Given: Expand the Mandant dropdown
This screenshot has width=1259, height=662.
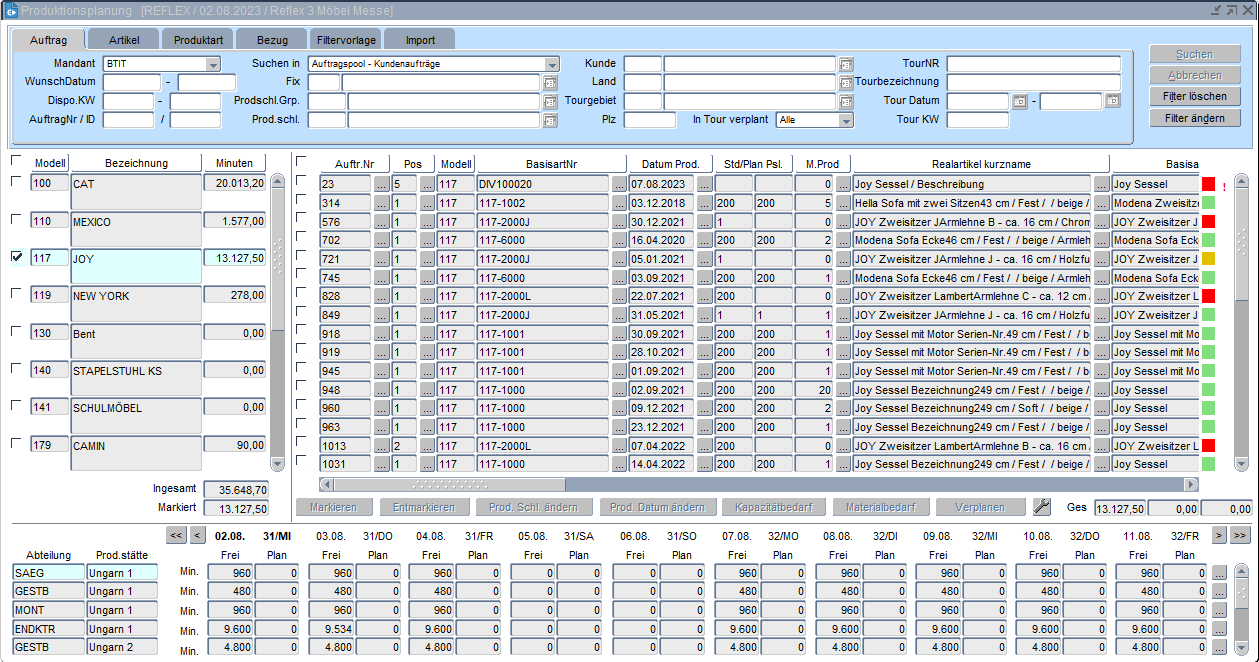Looking at the screenshot, I should 212,64.
